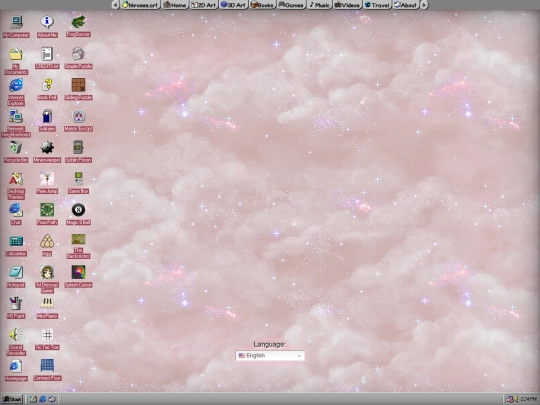Switch to the 2D Art tab
The height and width of the screenshot is (405, 540).
pyautogui.click(x=204, y=5)
